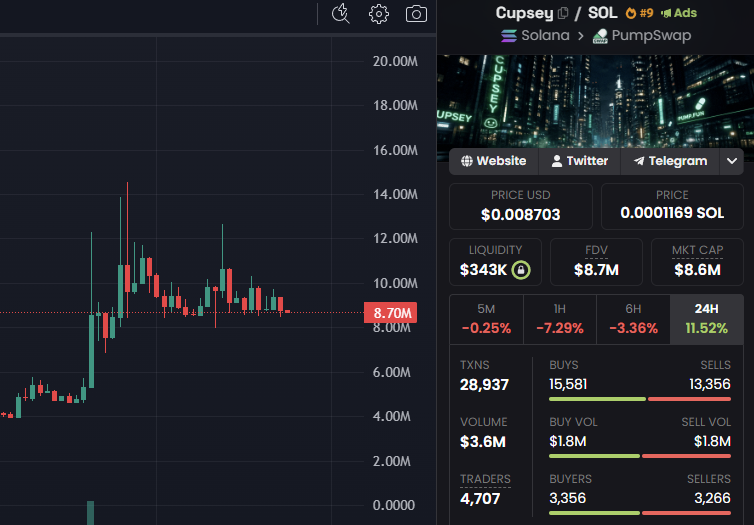
Task: Expand more links chevron next to Telegram
Action: [x=732, y=161]
